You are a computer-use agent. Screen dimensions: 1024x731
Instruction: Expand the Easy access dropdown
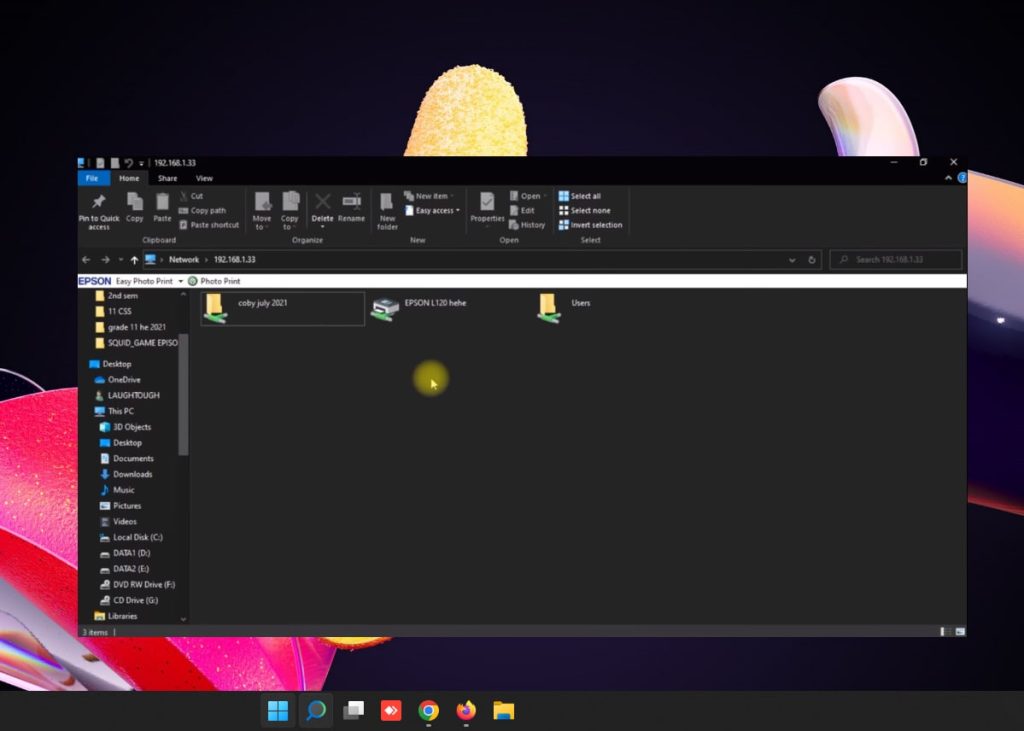[x=437, y=211]
